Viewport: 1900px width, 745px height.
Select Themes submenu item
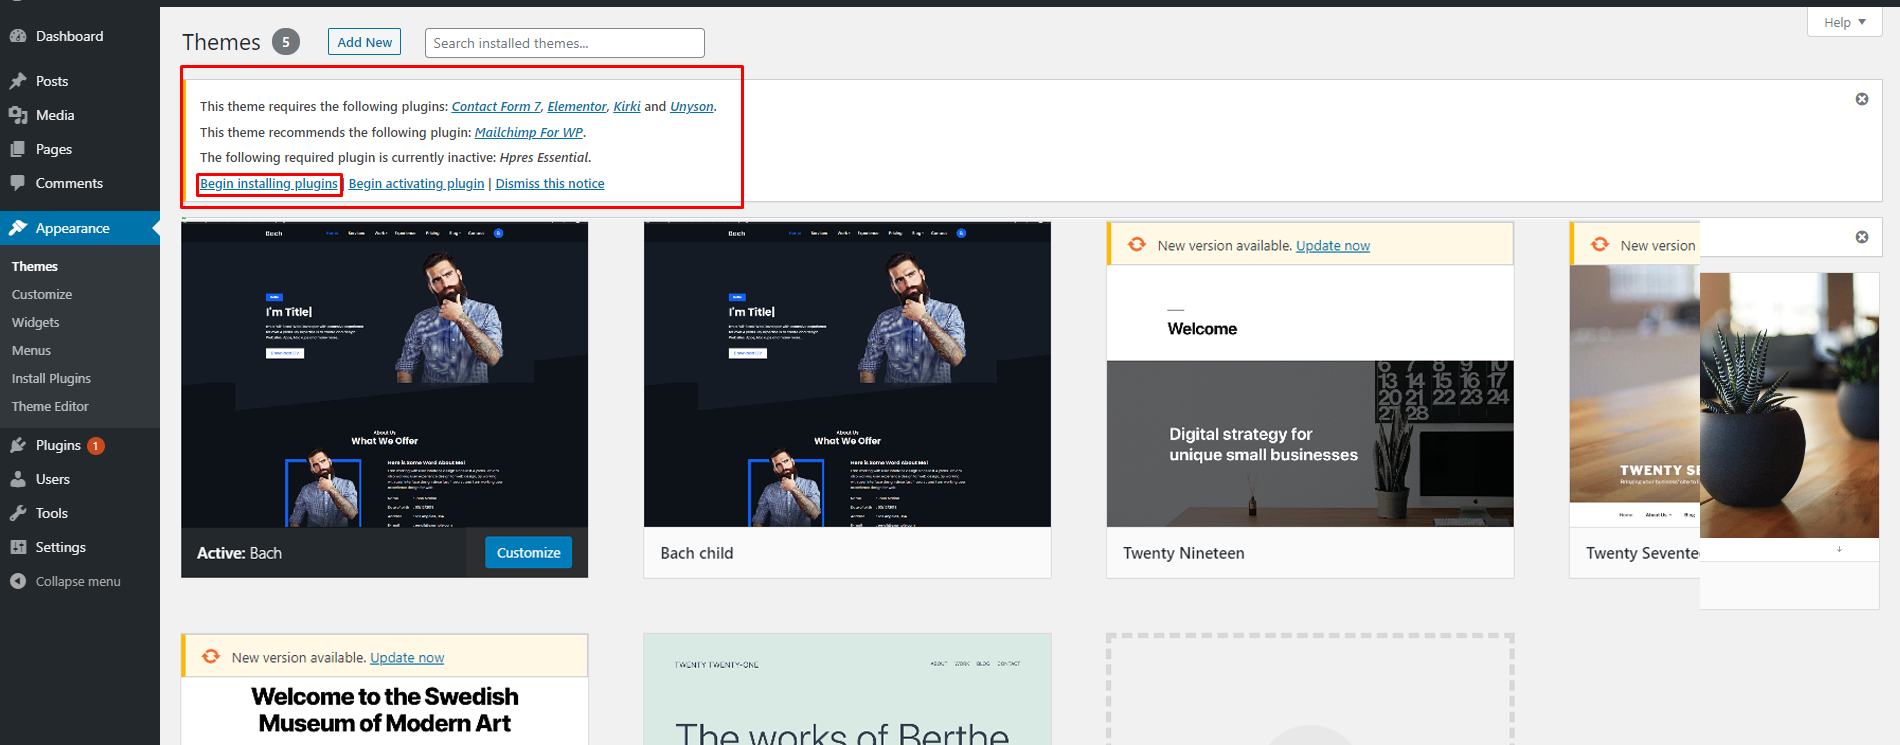point(35,266)
